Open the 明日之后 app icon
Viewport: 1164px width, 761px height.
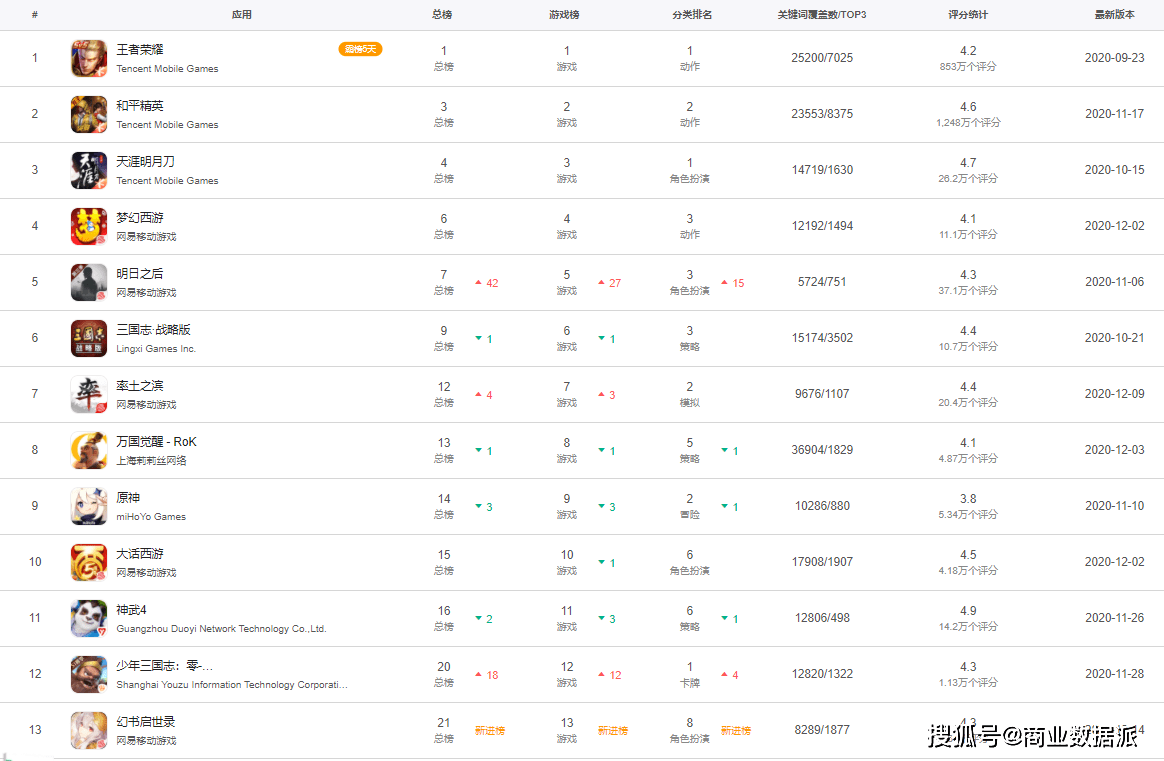coord(88,282)
